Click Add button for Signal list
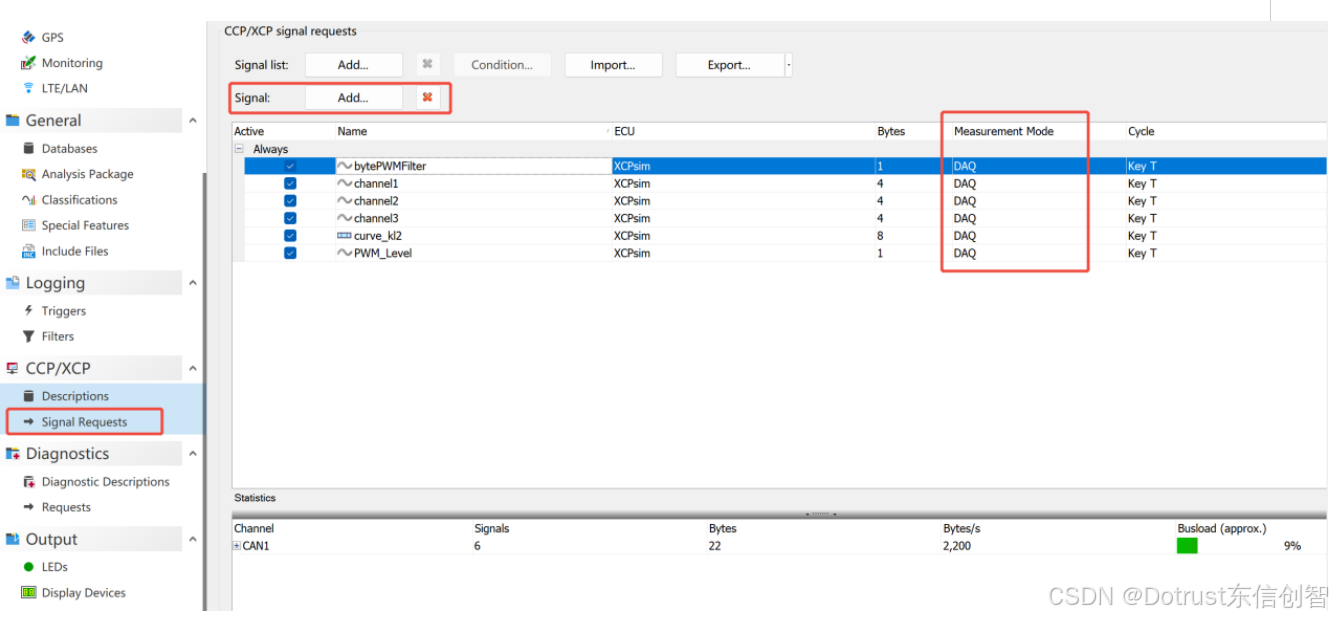The image size is (1333, 618). click(353, 65)
